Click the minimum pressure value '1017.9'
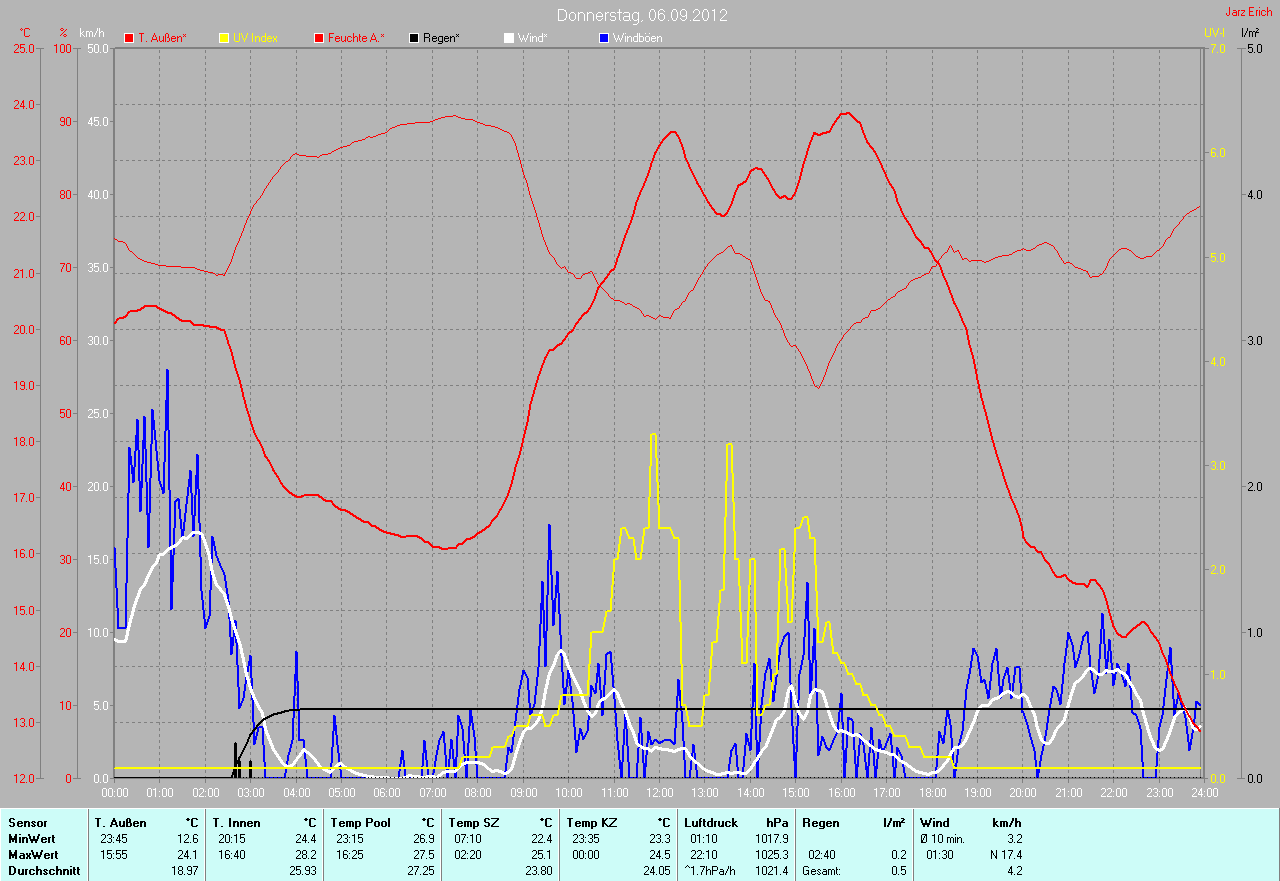This screenshot has height=881, width=1280. (x=771, y=839)
